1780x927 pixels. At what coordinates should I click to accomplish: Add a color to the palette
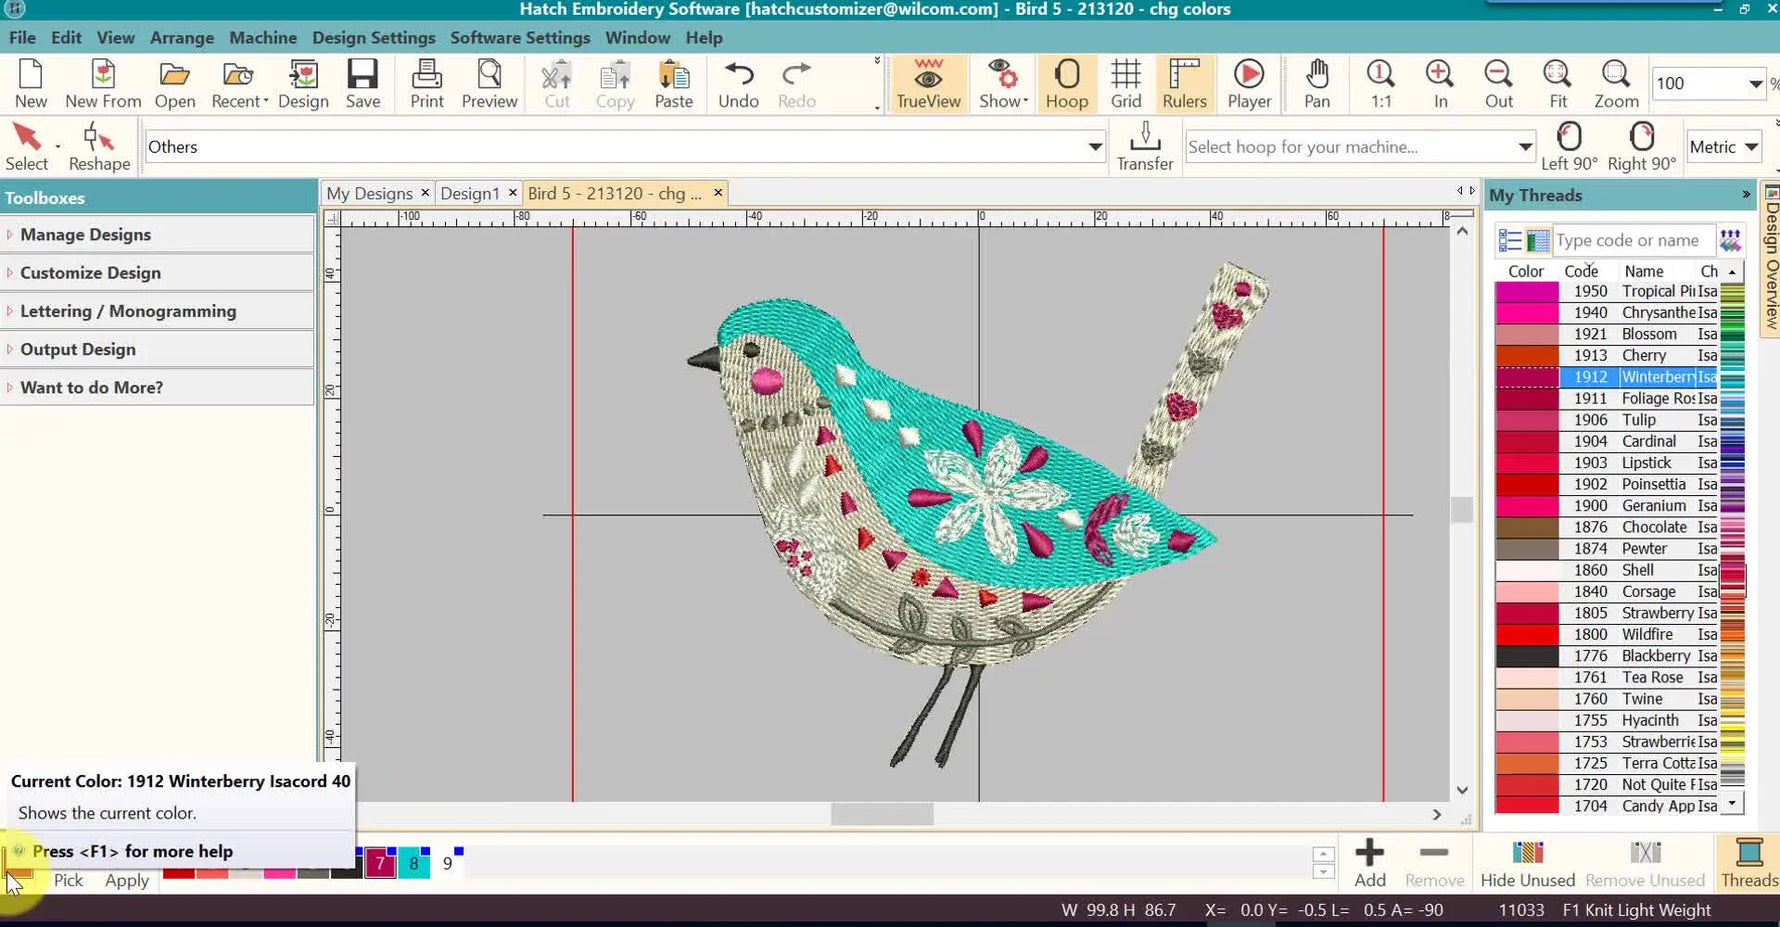(1369, 864)
